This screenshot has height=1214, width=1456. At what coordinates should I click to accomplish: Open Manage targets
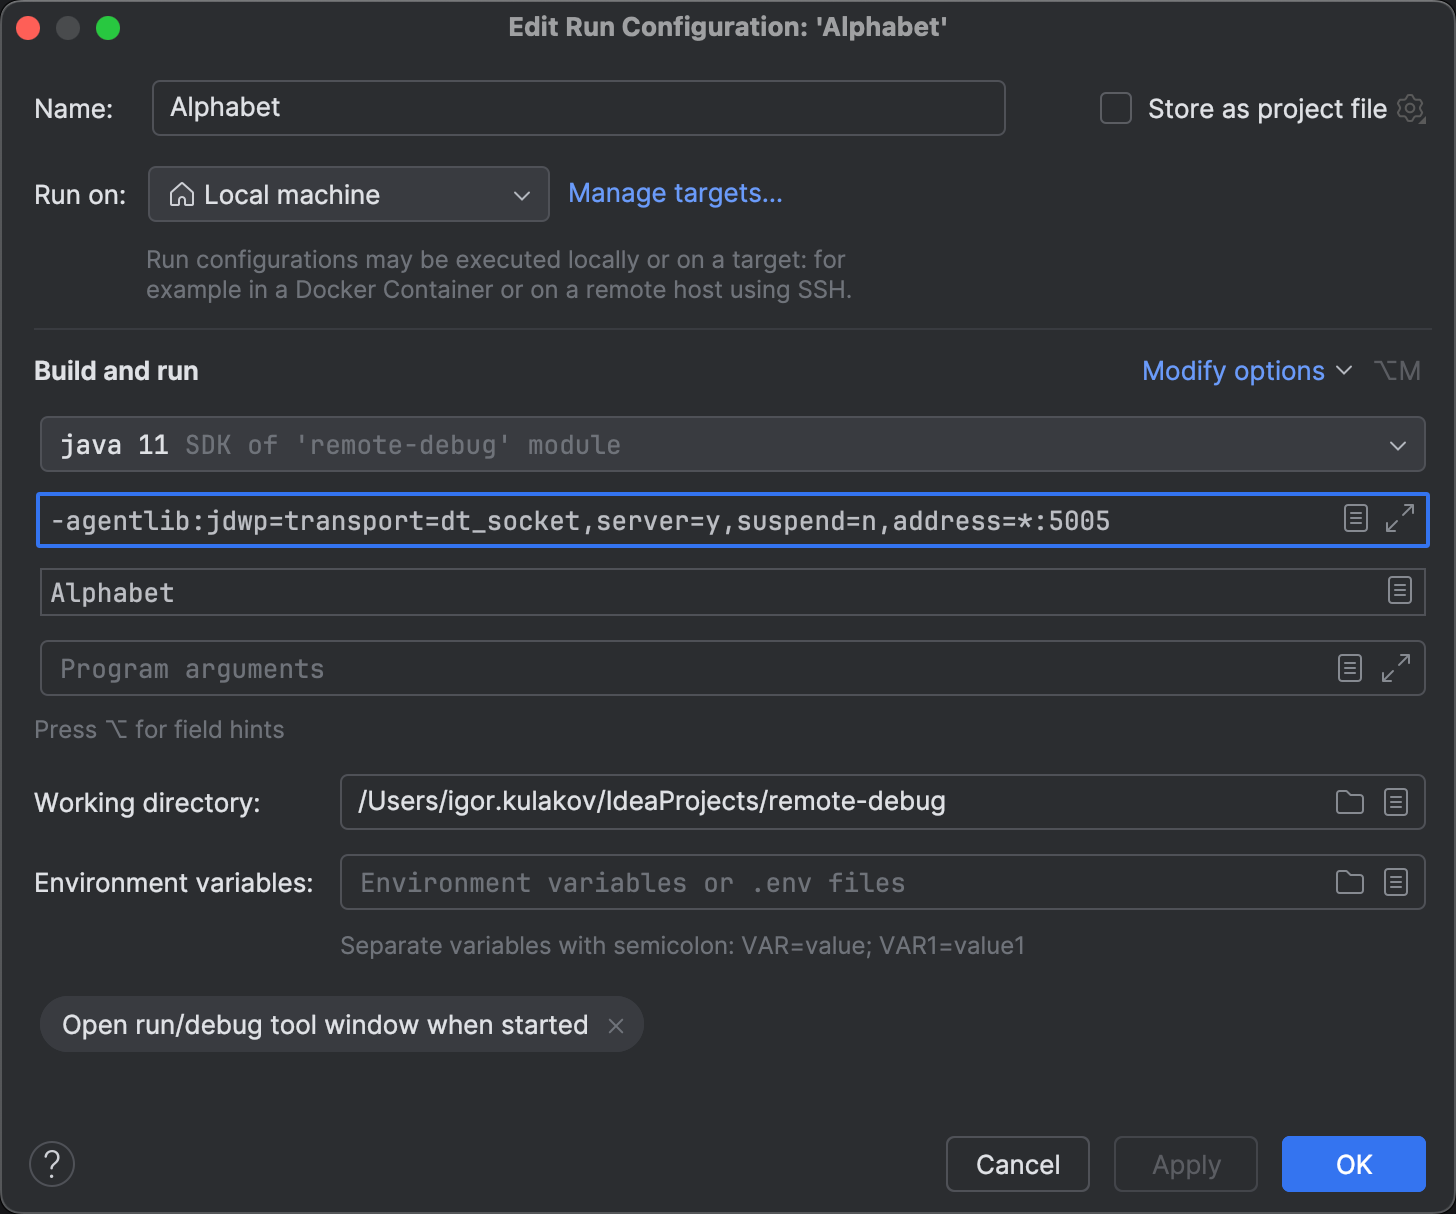point(675,193)
